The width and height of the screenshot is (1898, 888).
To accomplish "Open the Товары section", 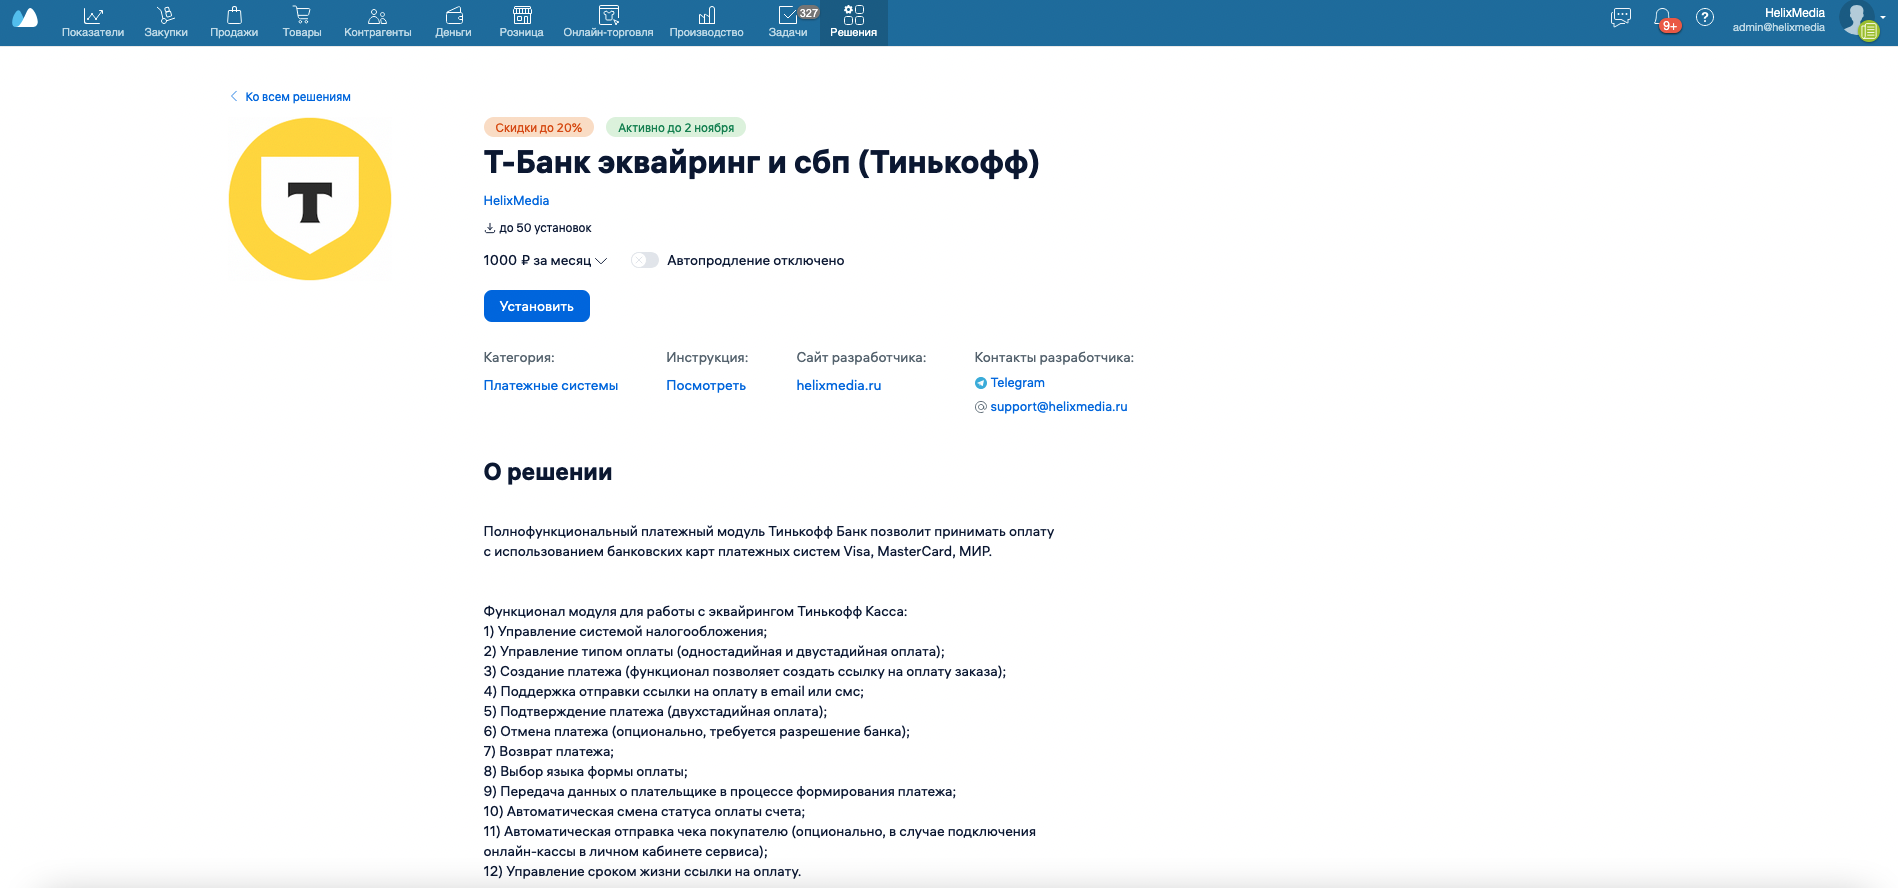I will pyautogui.click(x=302, y=22).
